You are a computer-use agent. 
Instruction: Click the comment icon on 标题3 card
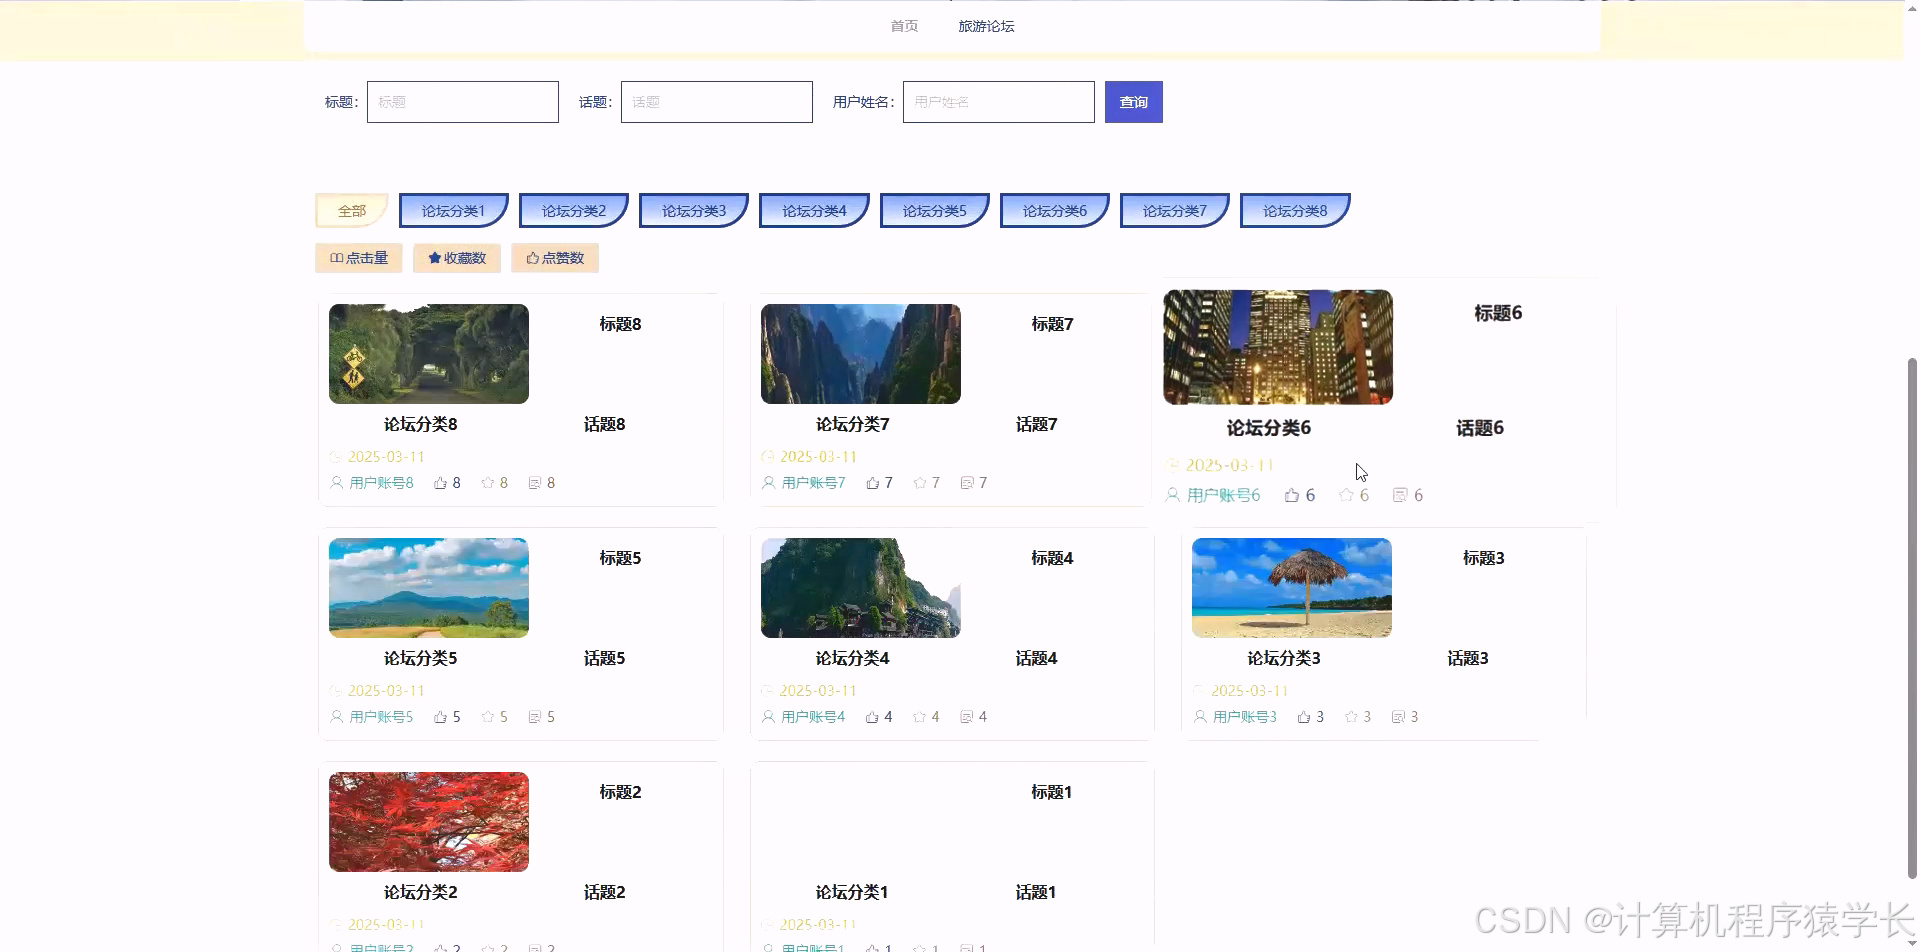[x=1399, y=716]
